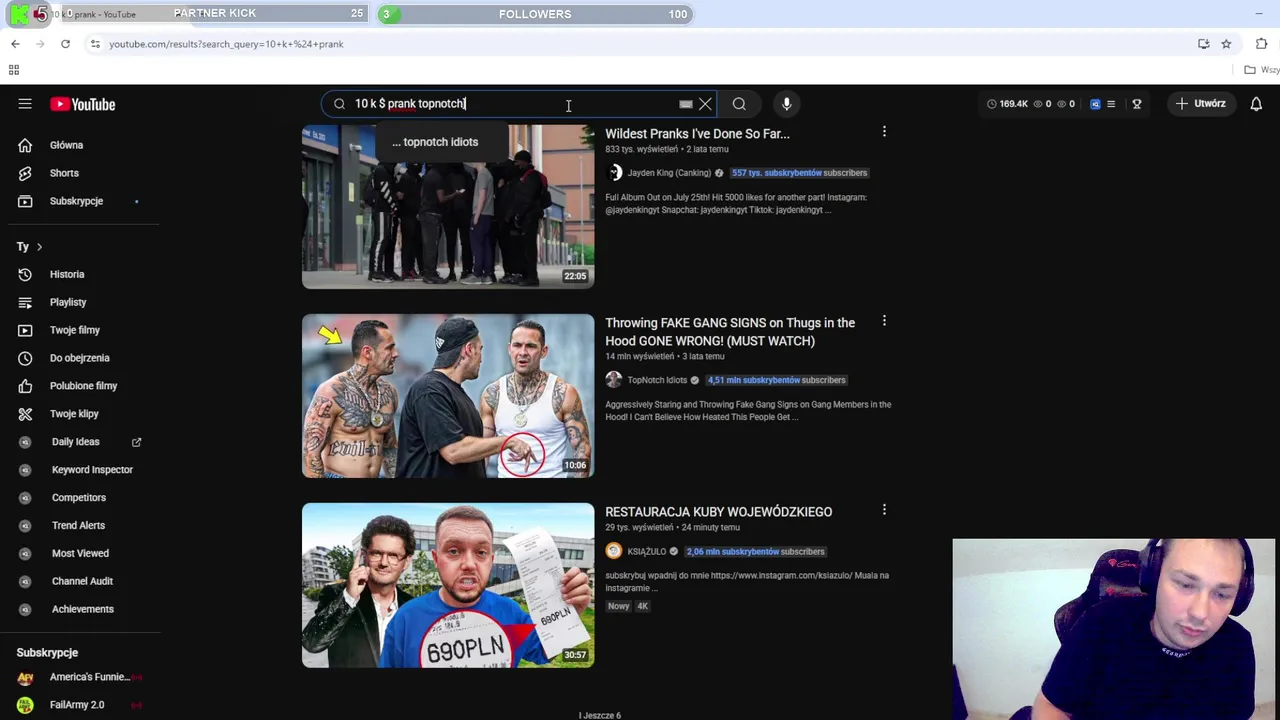Image resolution: width=1280 pixels, height=720 pixels.
Task: Open Restauracja Kuby Wojewódzkiego thumbnail
Action: click(x=448, y=585)
